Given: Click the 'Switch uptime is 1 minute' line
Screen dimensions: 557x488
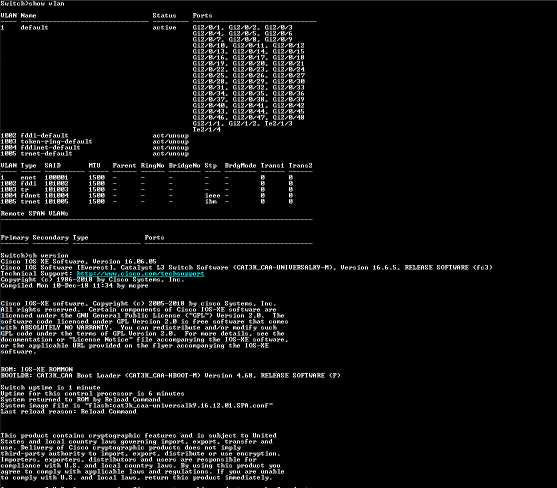Looking at the screenshot, I should point(50,387).
